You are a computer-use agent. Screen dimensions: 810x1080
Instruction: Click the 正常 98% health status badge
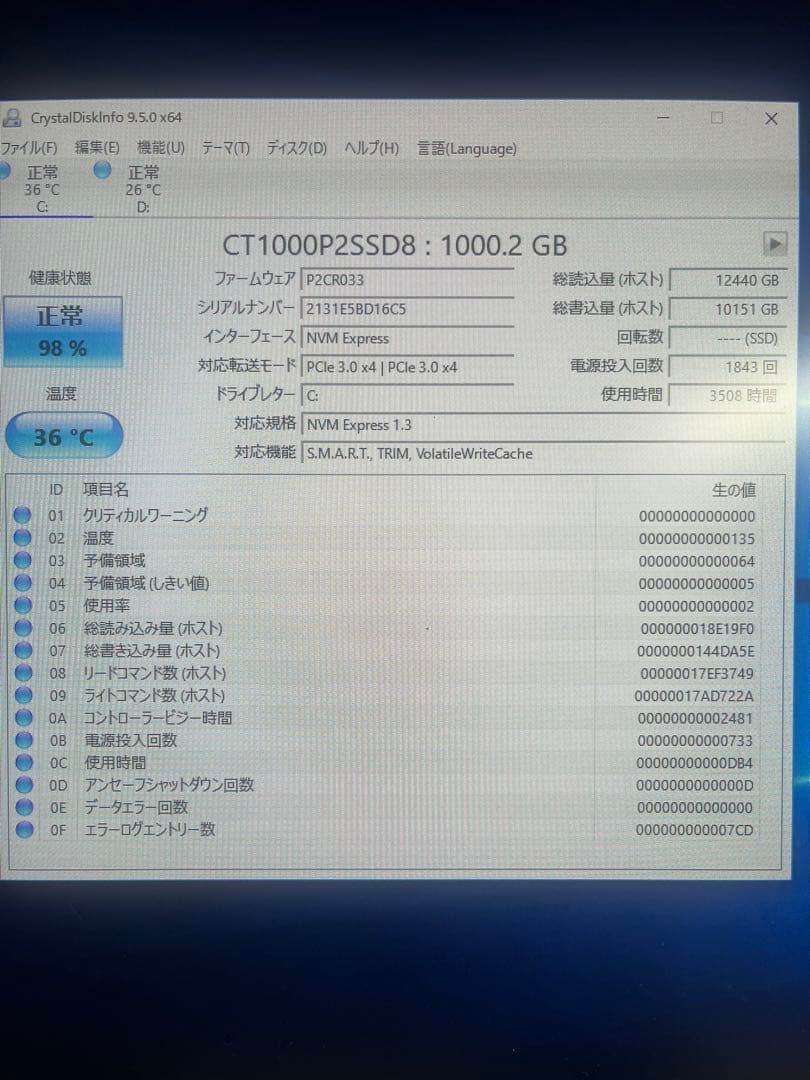[63, 331]
